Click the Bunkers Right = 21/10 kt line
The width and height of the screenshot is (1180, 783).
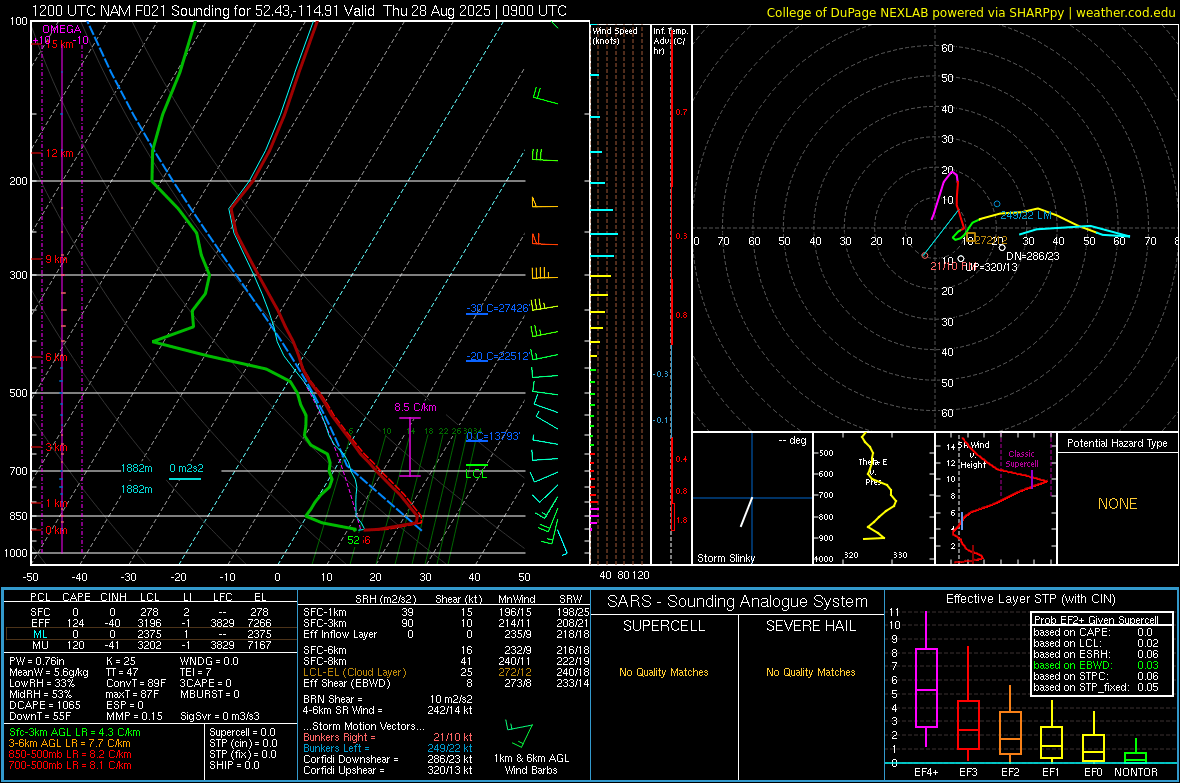point(388,737)
